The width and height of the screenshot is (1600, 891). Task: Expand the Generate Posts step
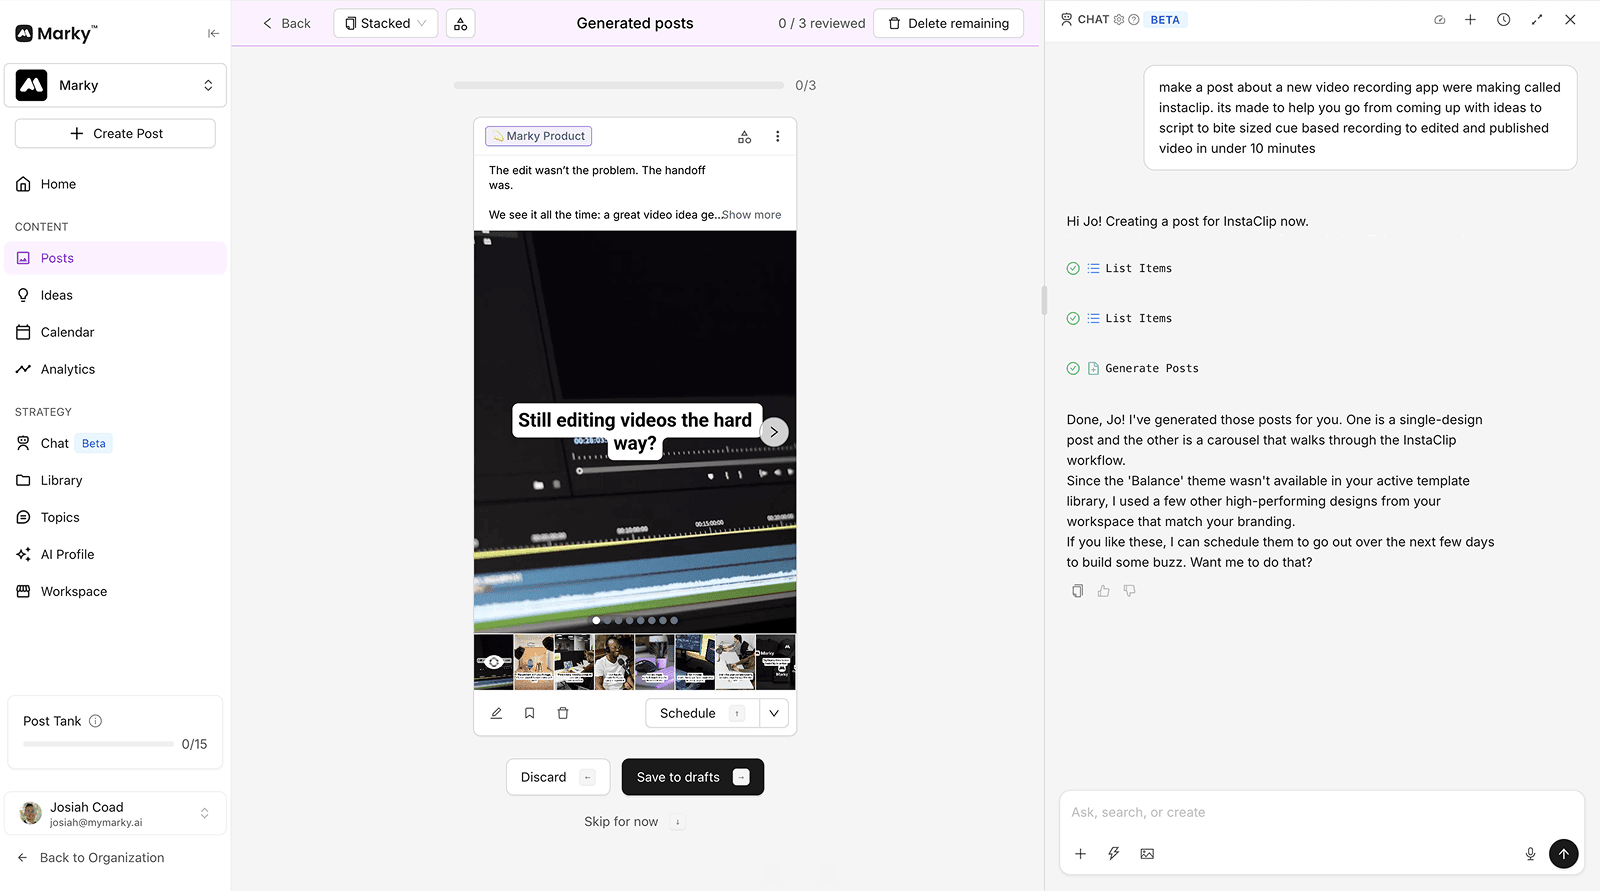1132,368
